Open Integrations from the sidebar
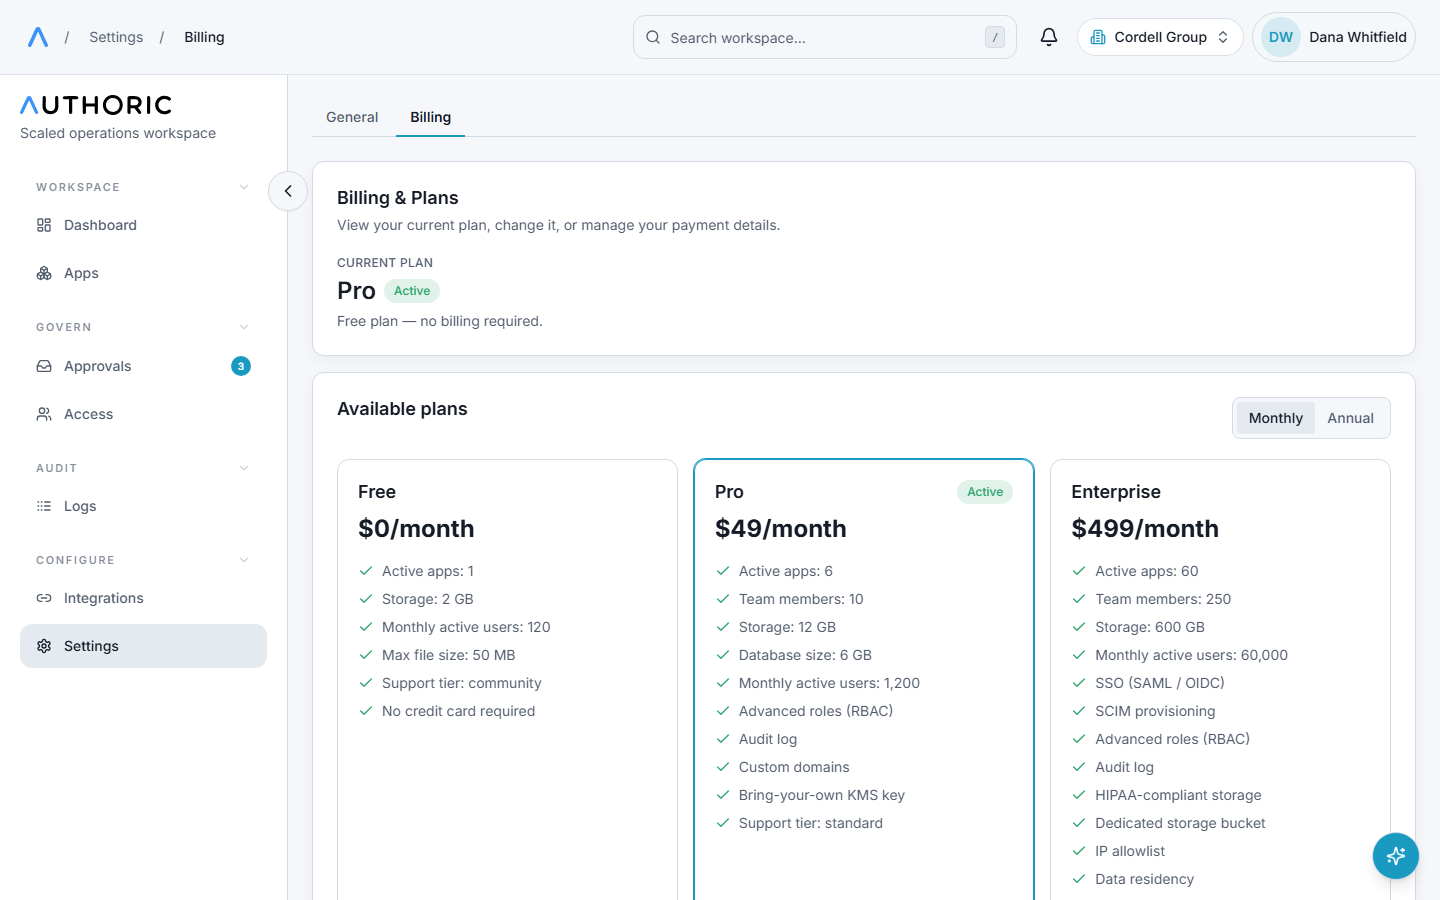Screen dimensions: 1440x900 143,598
